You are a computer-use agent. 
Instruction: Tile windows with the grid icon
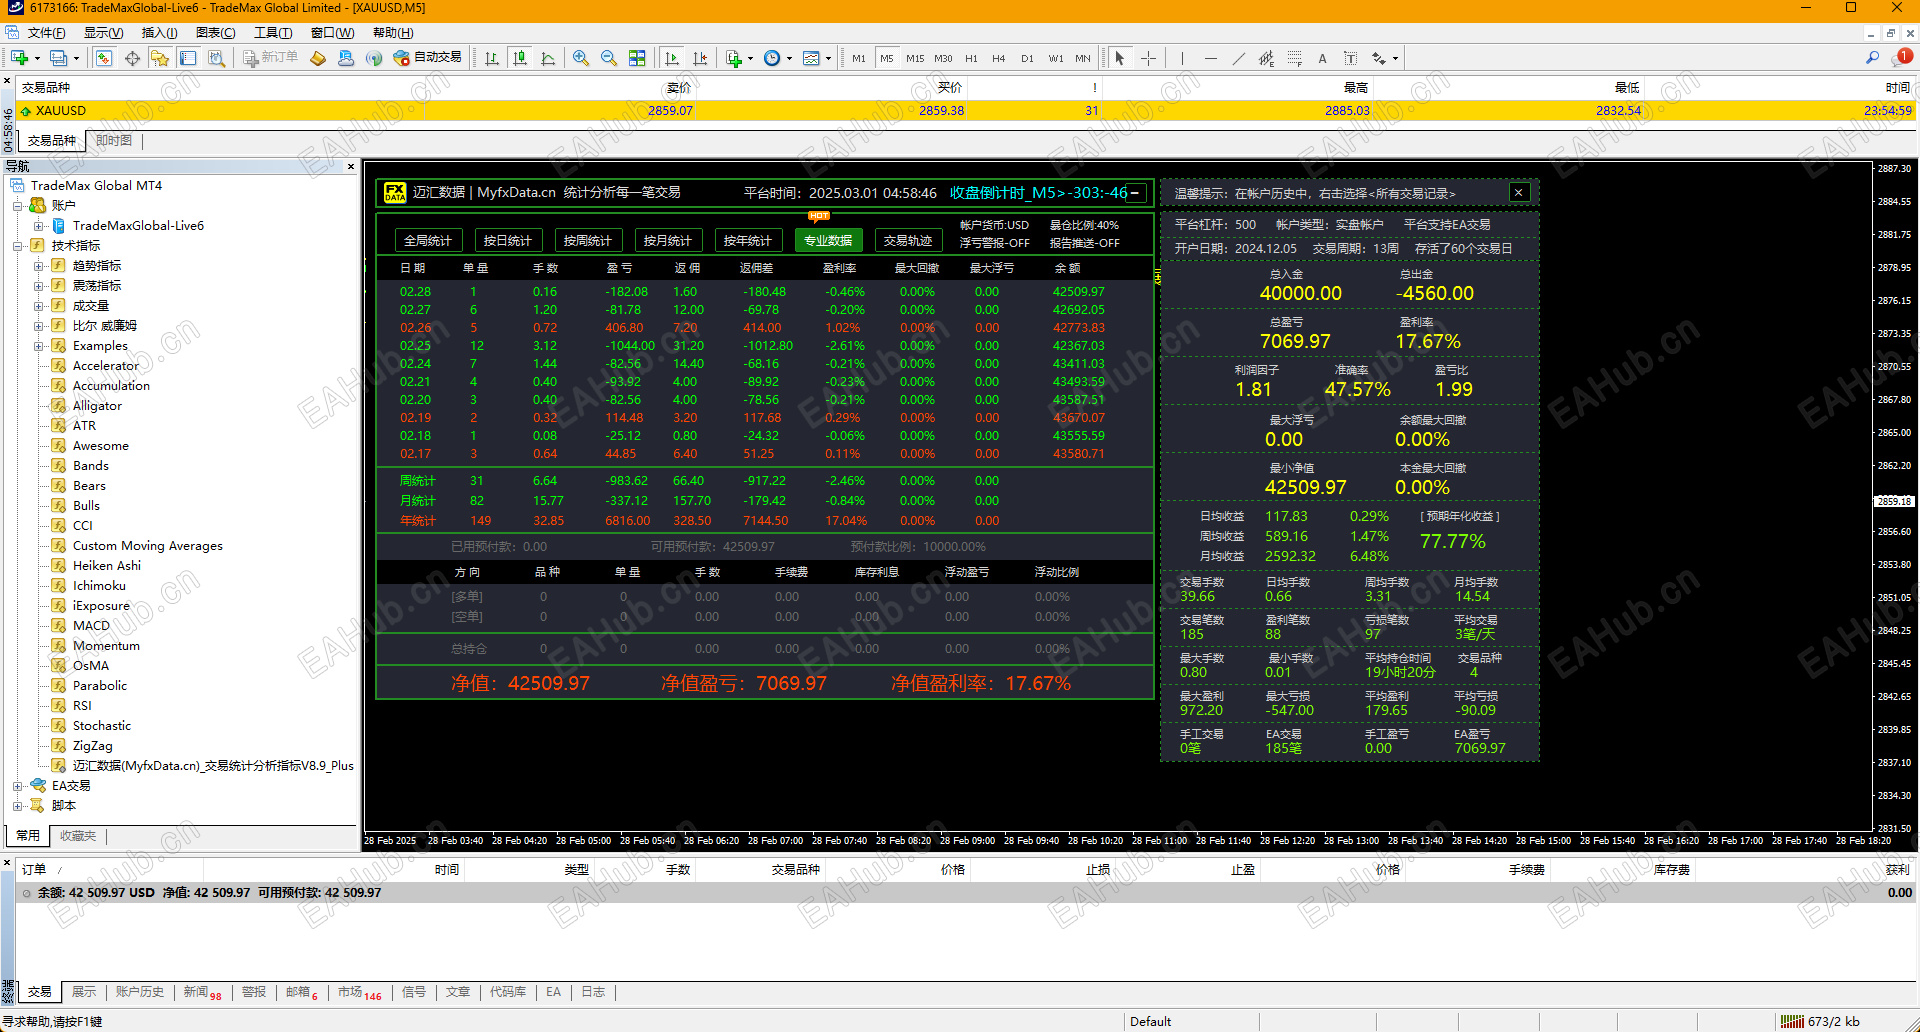637,58
